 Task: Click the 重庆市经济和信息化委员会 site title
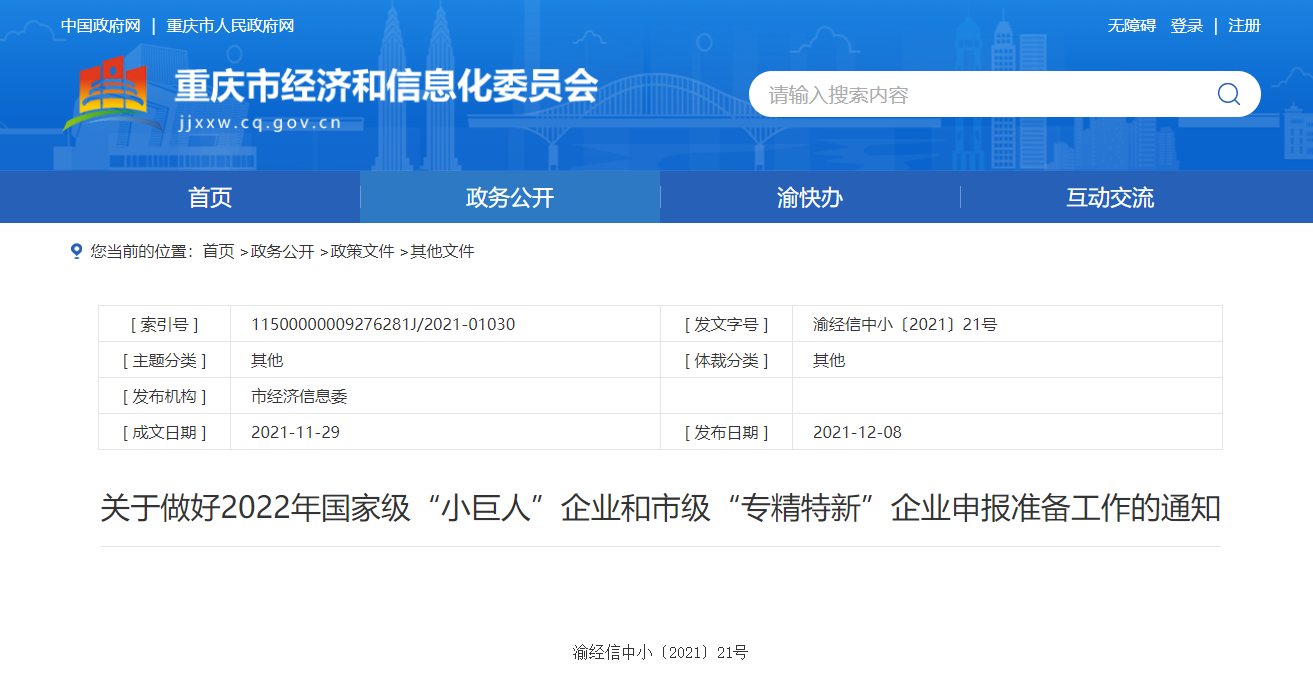(386, 87)
